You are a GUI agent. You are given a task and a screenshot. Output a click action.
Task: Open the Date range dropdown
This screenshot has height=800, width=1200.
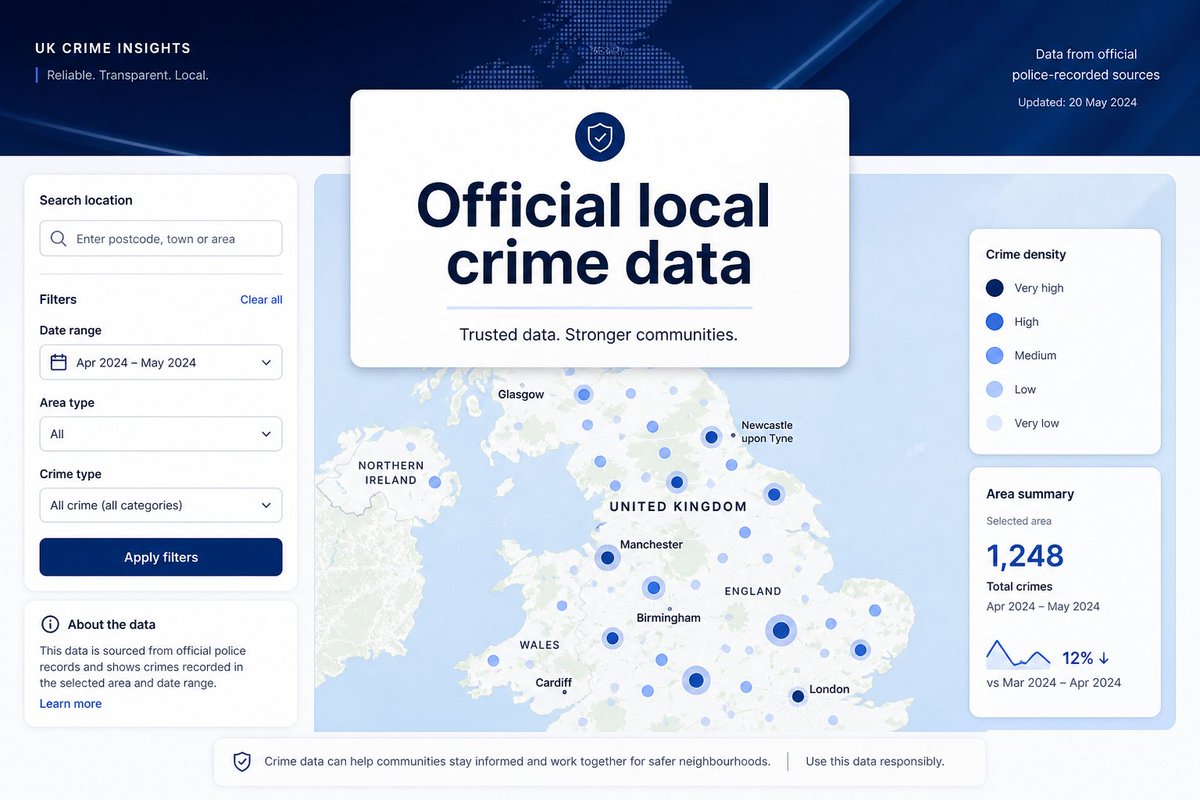tap(161, 362)
